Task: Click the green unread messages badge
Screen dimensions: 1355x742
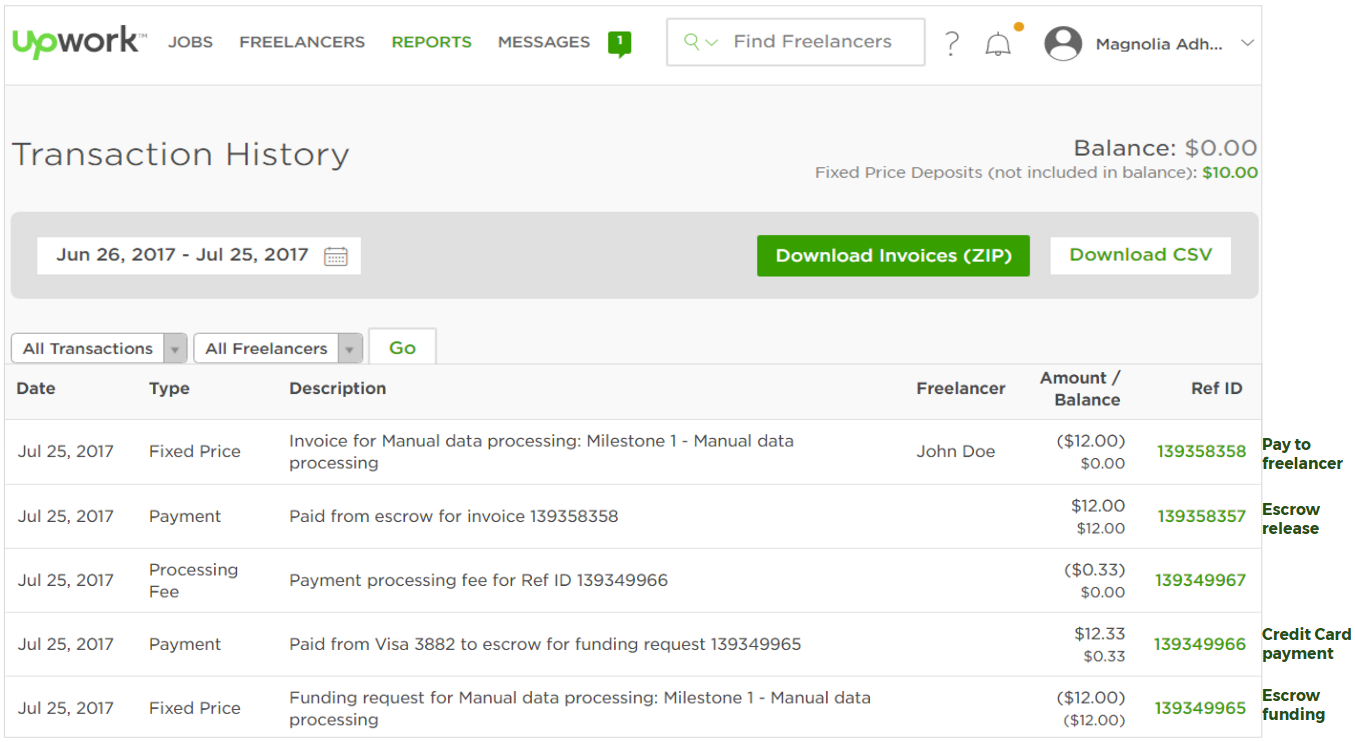Action: click(x=620, y=42)
